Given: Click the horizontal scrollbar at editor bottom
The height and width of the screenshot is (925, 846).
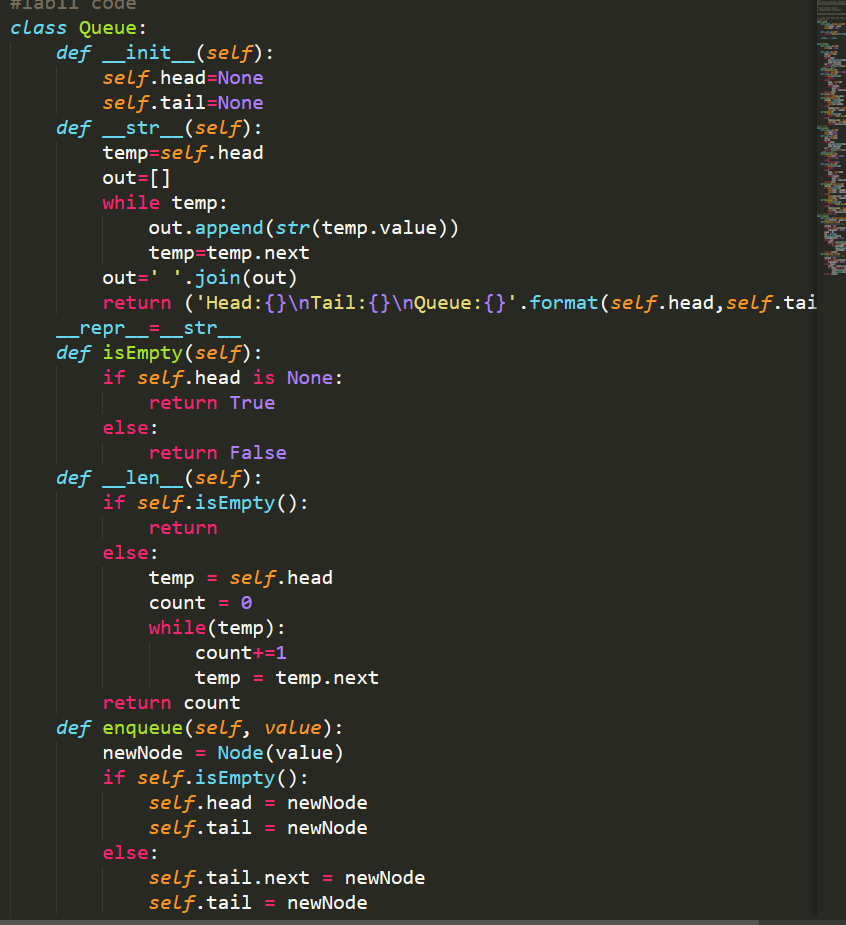Looking at the screenshot, I should [379, 921].
